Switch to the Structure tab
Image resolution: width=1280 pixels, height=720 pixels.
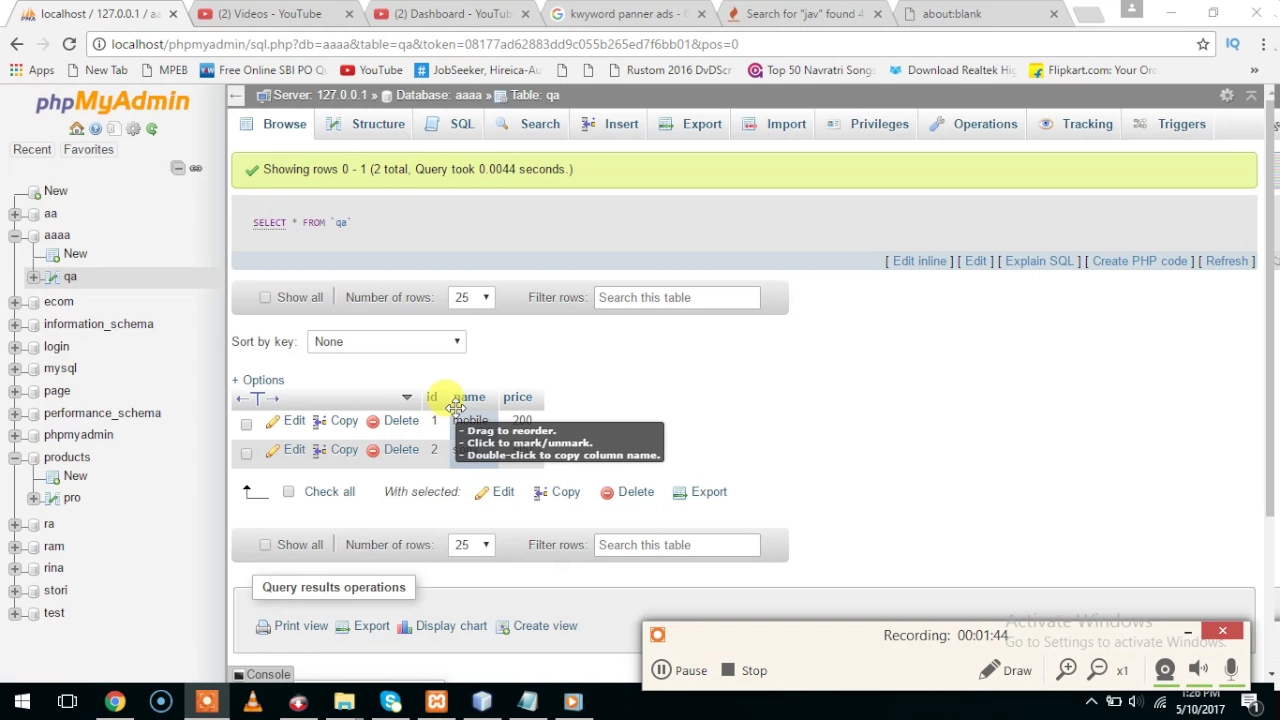point(366,124)
